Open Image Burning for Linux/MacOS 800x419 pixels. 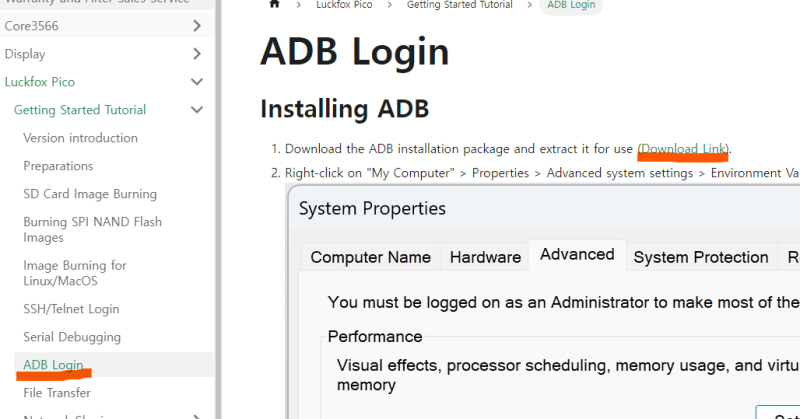click(75, 273)
